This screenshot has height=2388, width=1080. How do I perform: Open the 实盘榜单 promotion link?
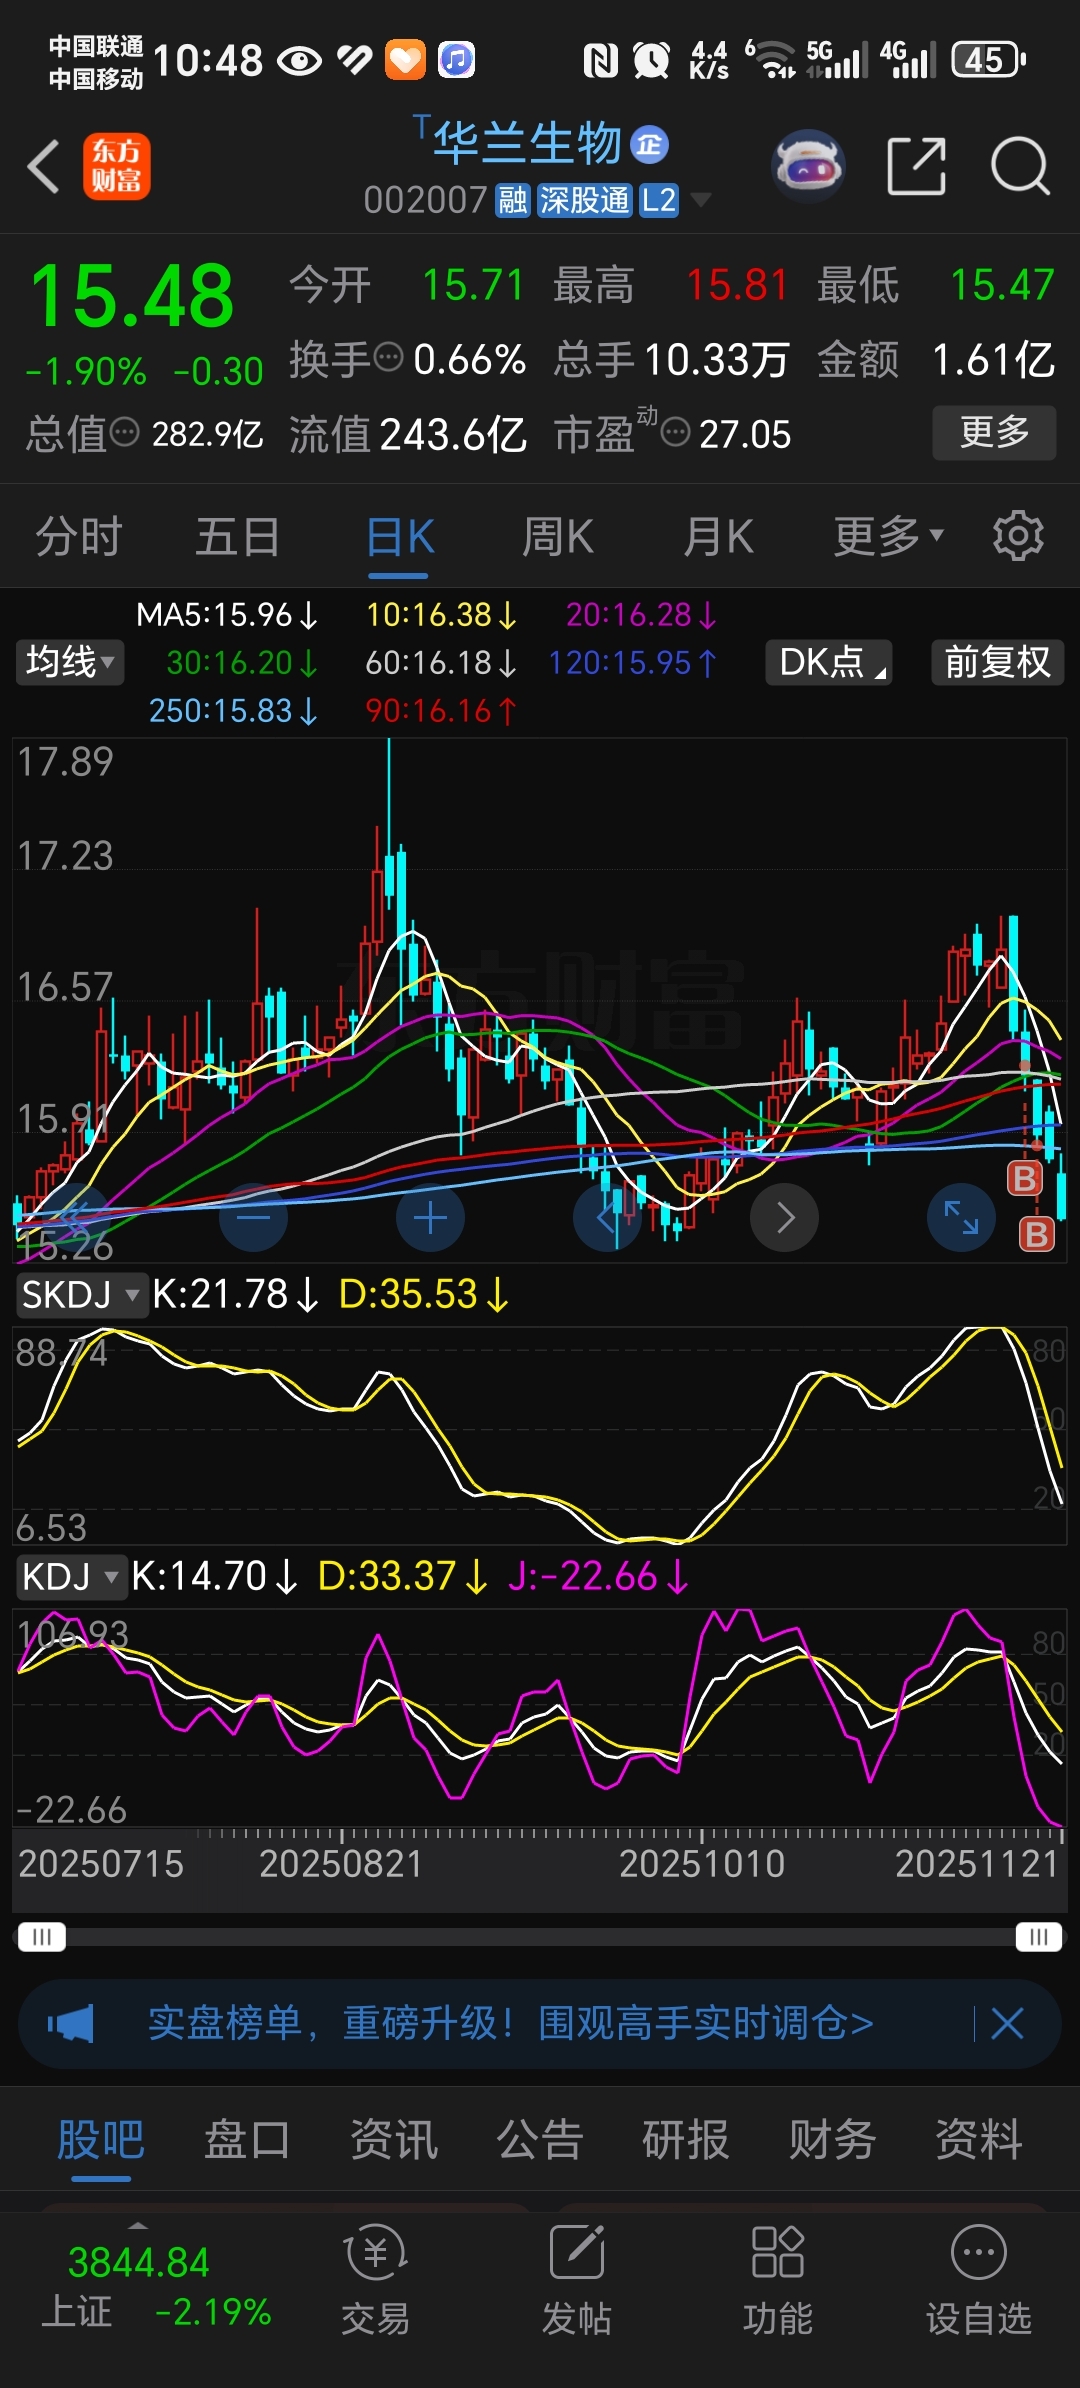click(x=510, y=2024)
